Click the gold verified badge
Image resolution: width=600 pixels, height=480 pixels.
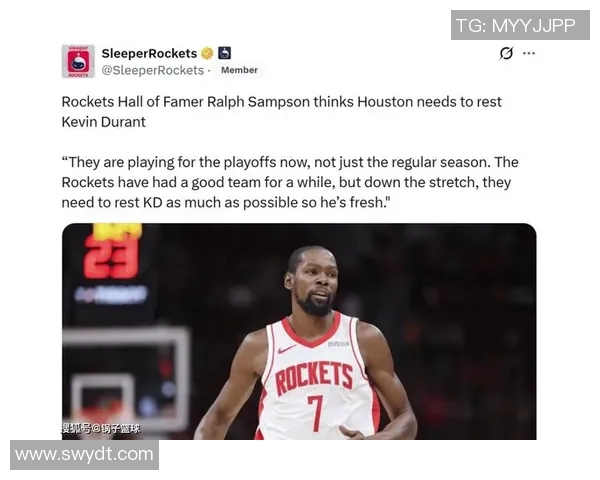207,53
